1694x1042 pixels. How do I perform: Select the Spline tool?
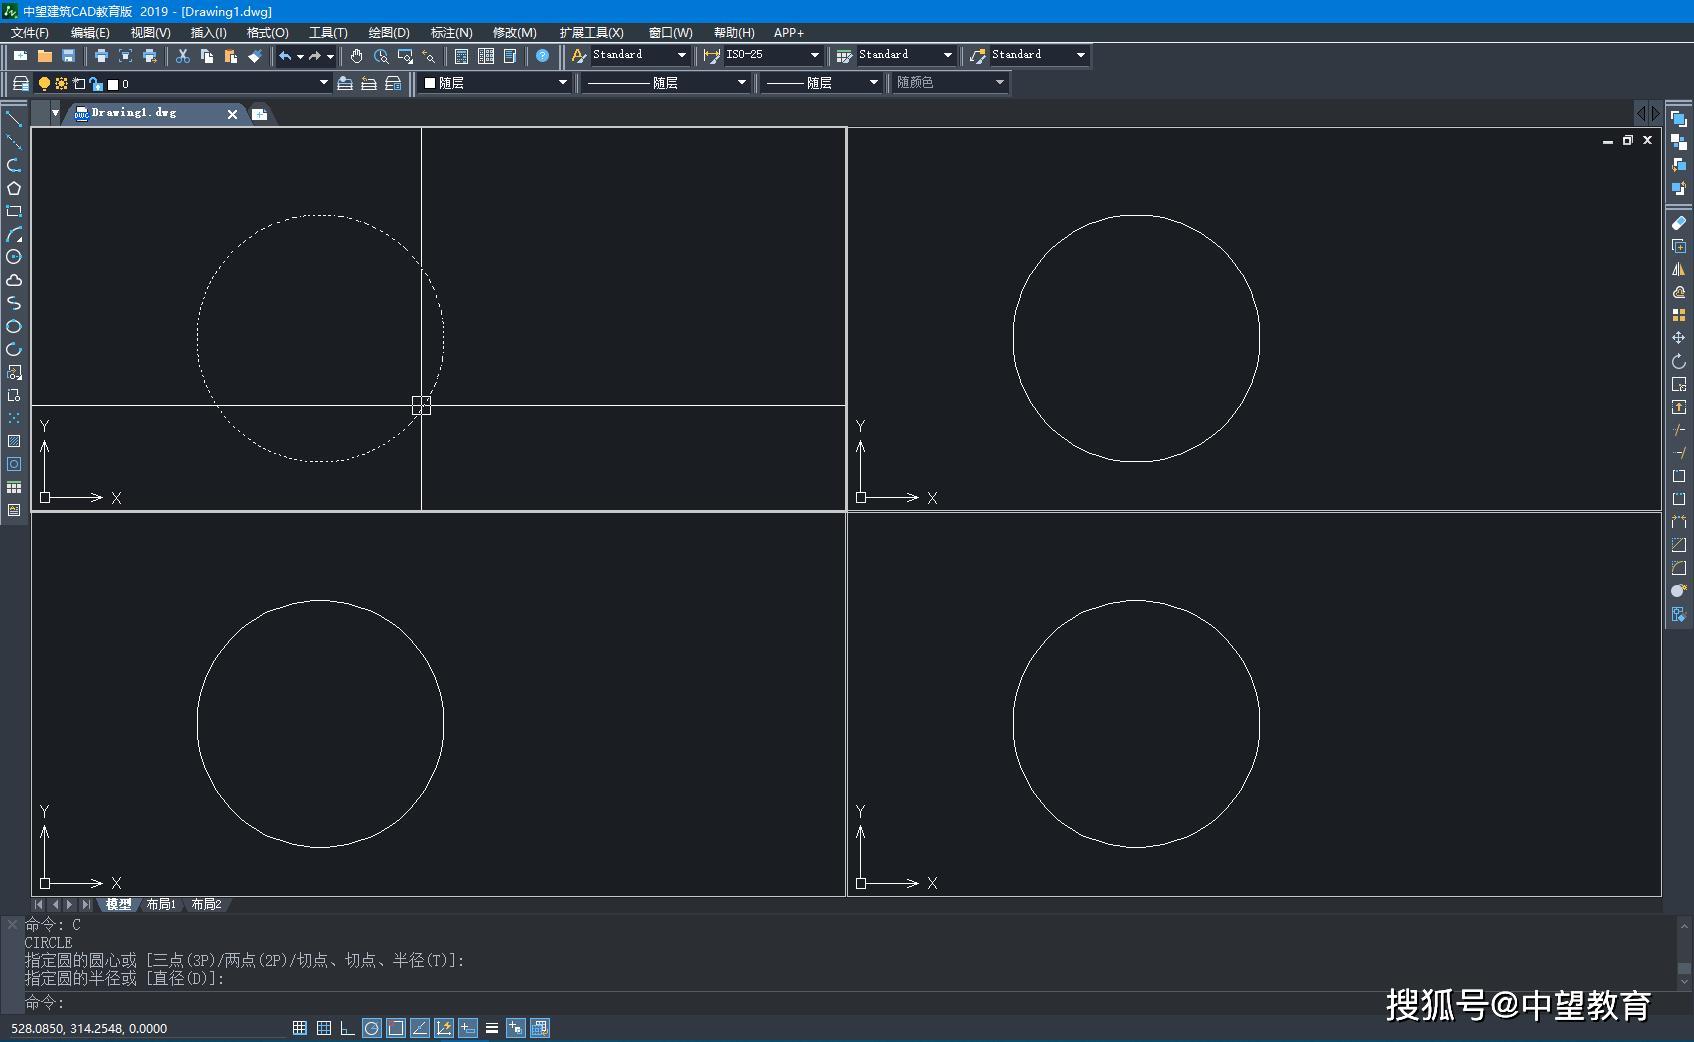click(14, 303)
